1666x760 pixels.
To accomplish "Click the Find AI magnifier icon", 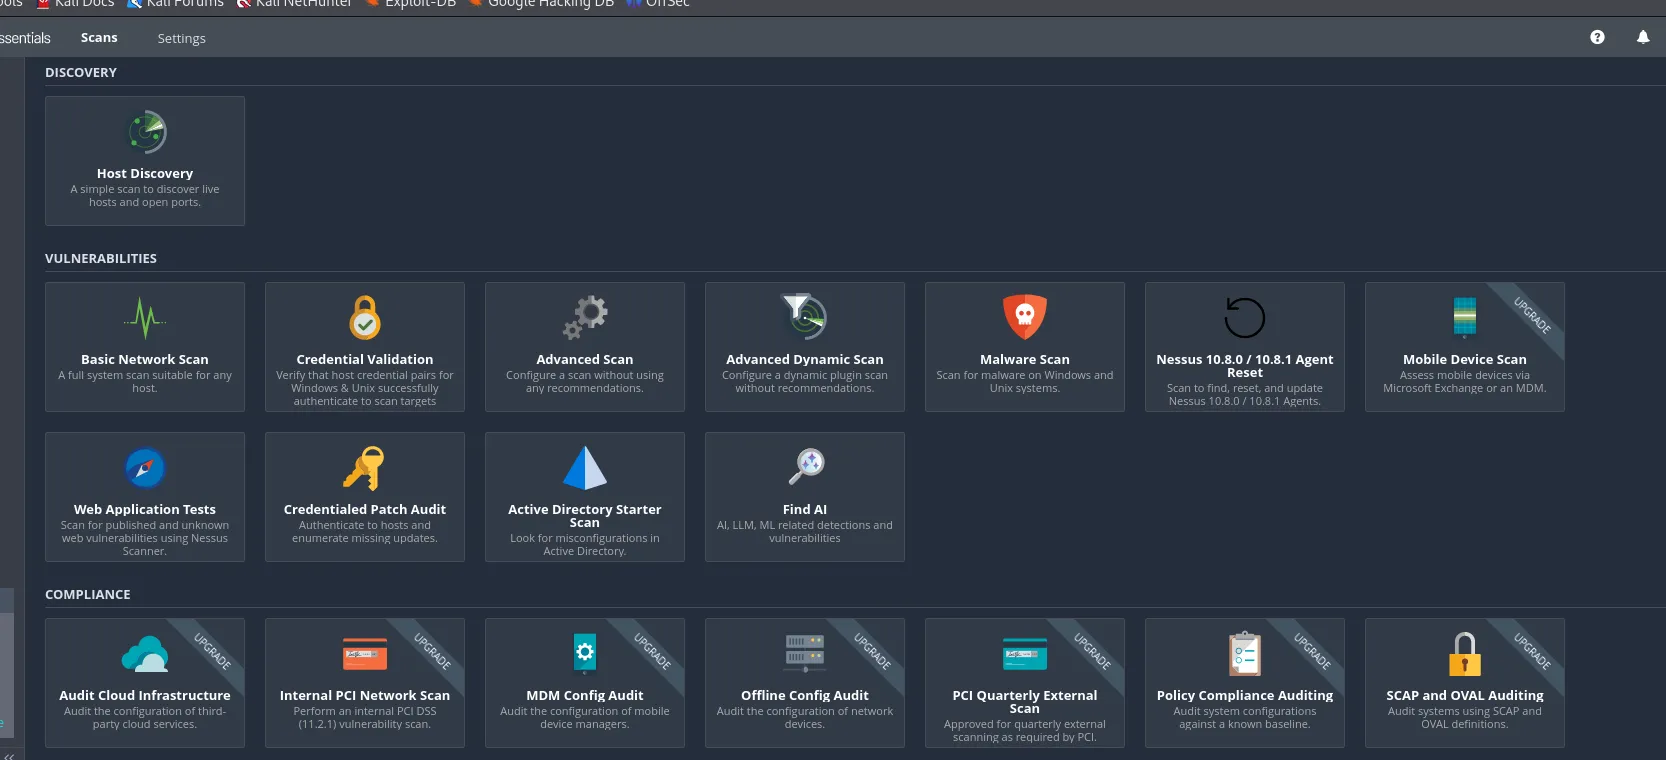I will (x=806, y=466).
